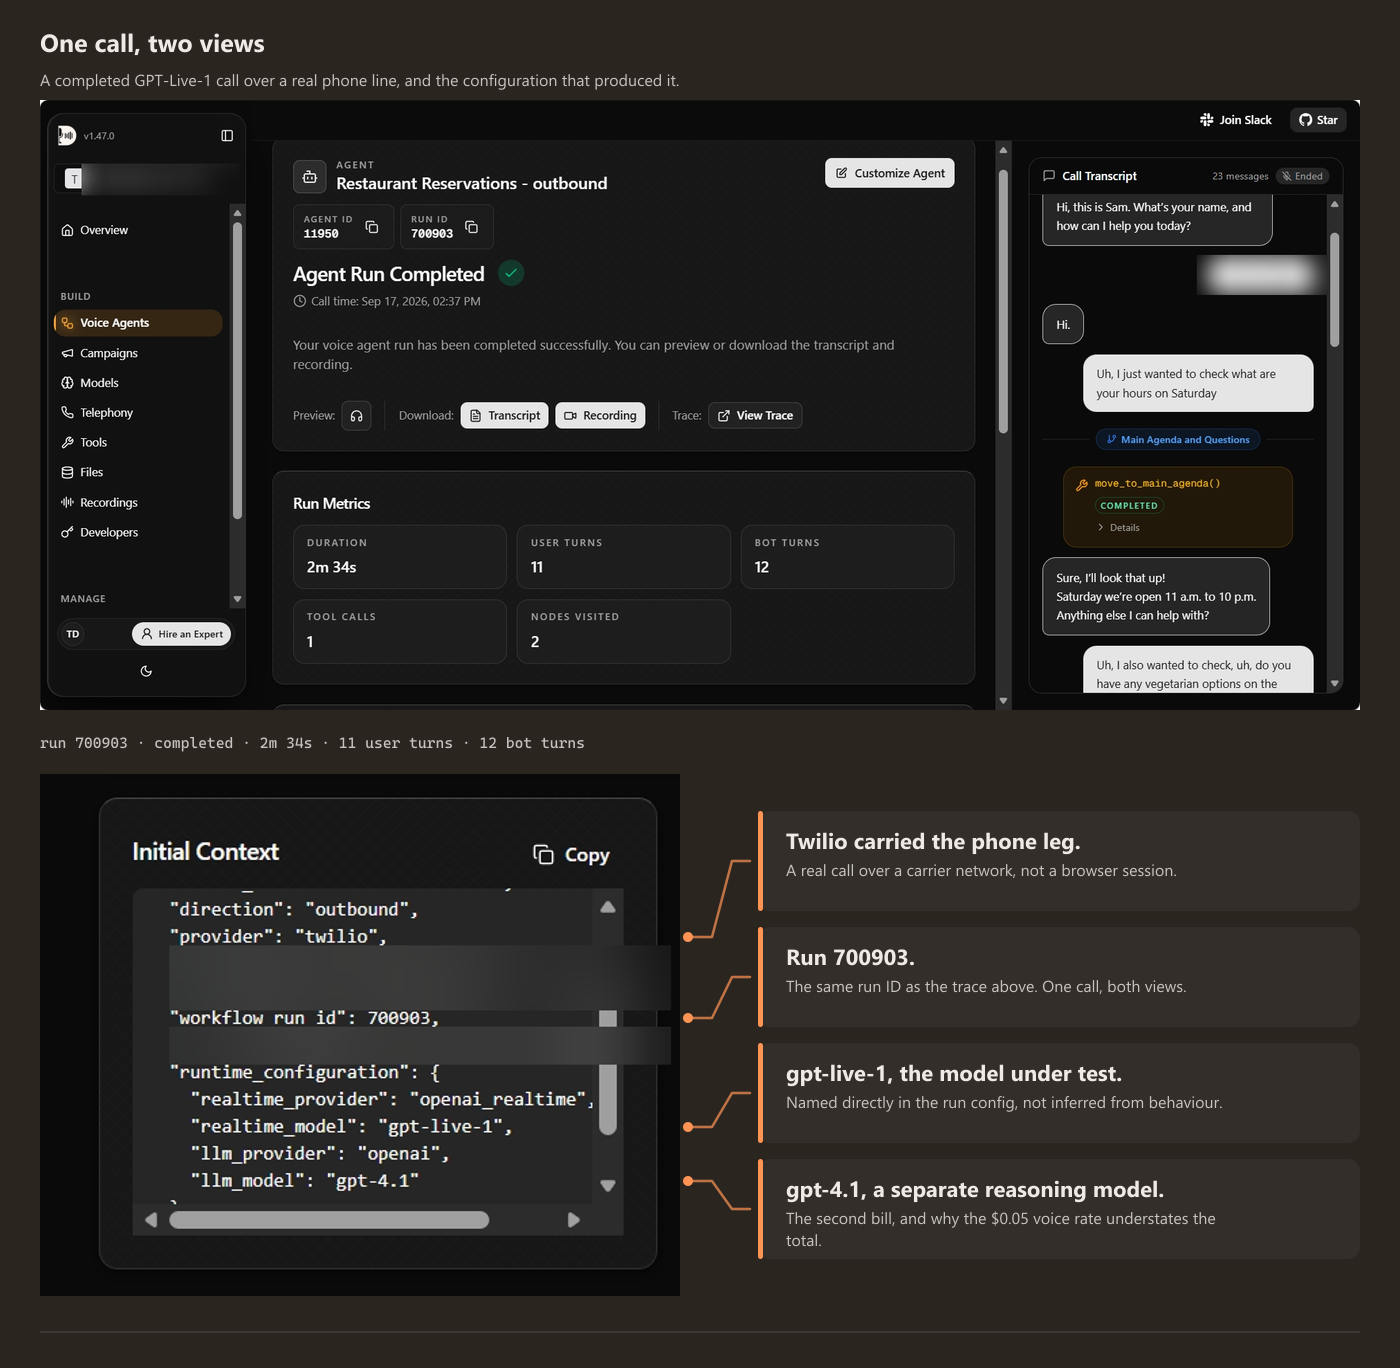Copy the Agent ID 11950
This screenshot has width=1400, height=1368.
pyautogui.click(x=372, y=227)
